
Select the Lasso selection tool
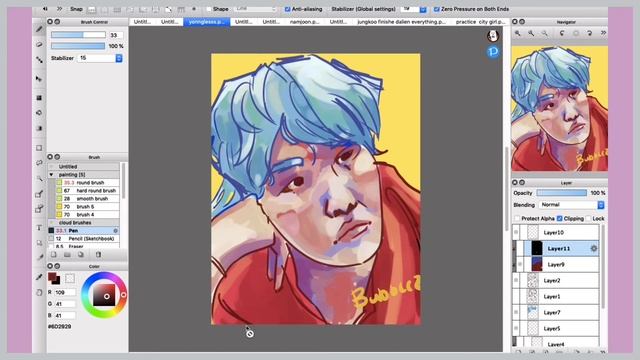pos(39,163)
